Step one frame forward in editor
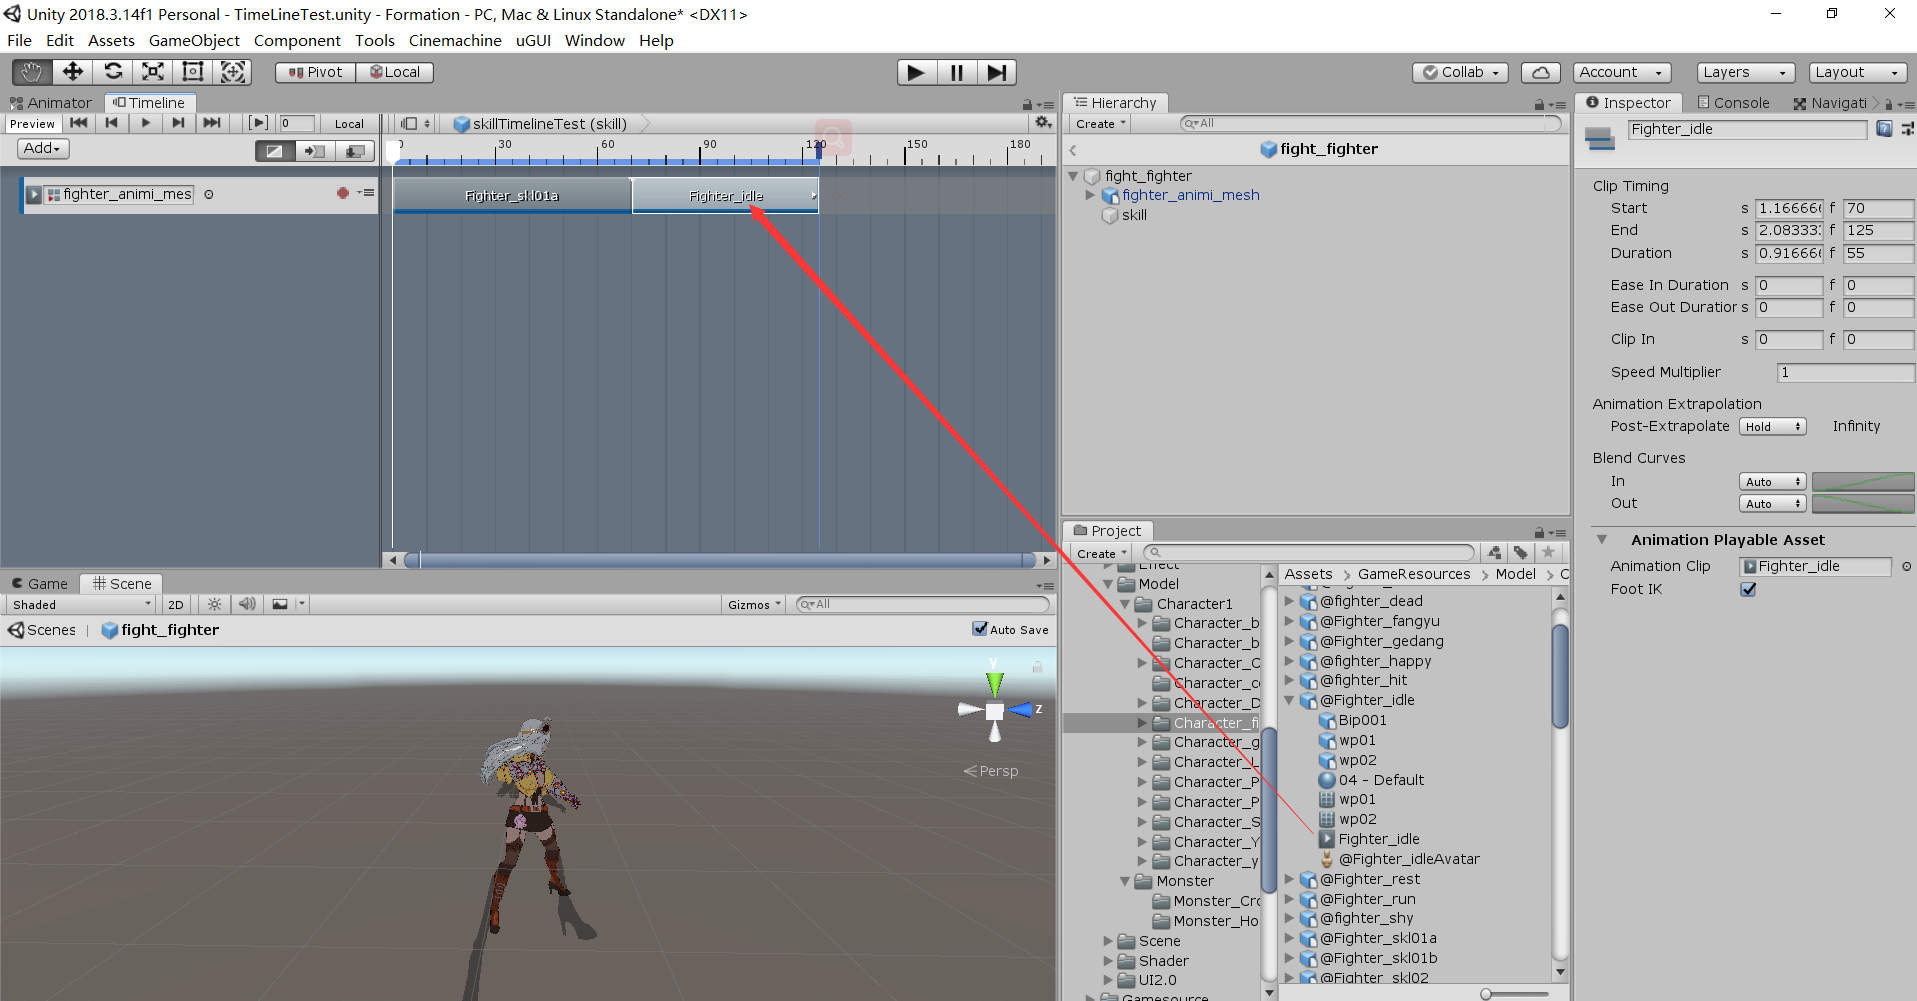Viewport: 1917px width, 1001px height. (996, 72)
